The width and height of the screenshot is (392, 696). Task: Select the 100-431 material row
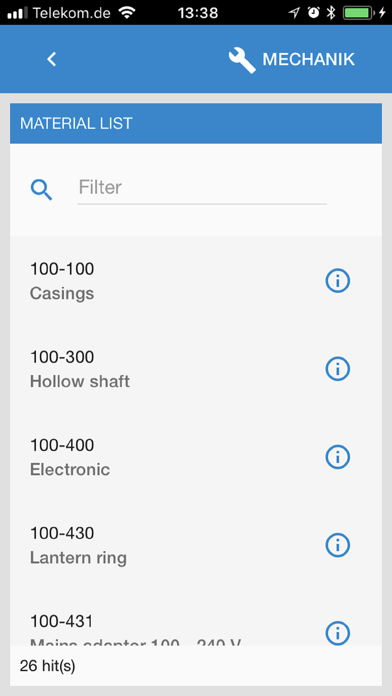coord(196,617)
